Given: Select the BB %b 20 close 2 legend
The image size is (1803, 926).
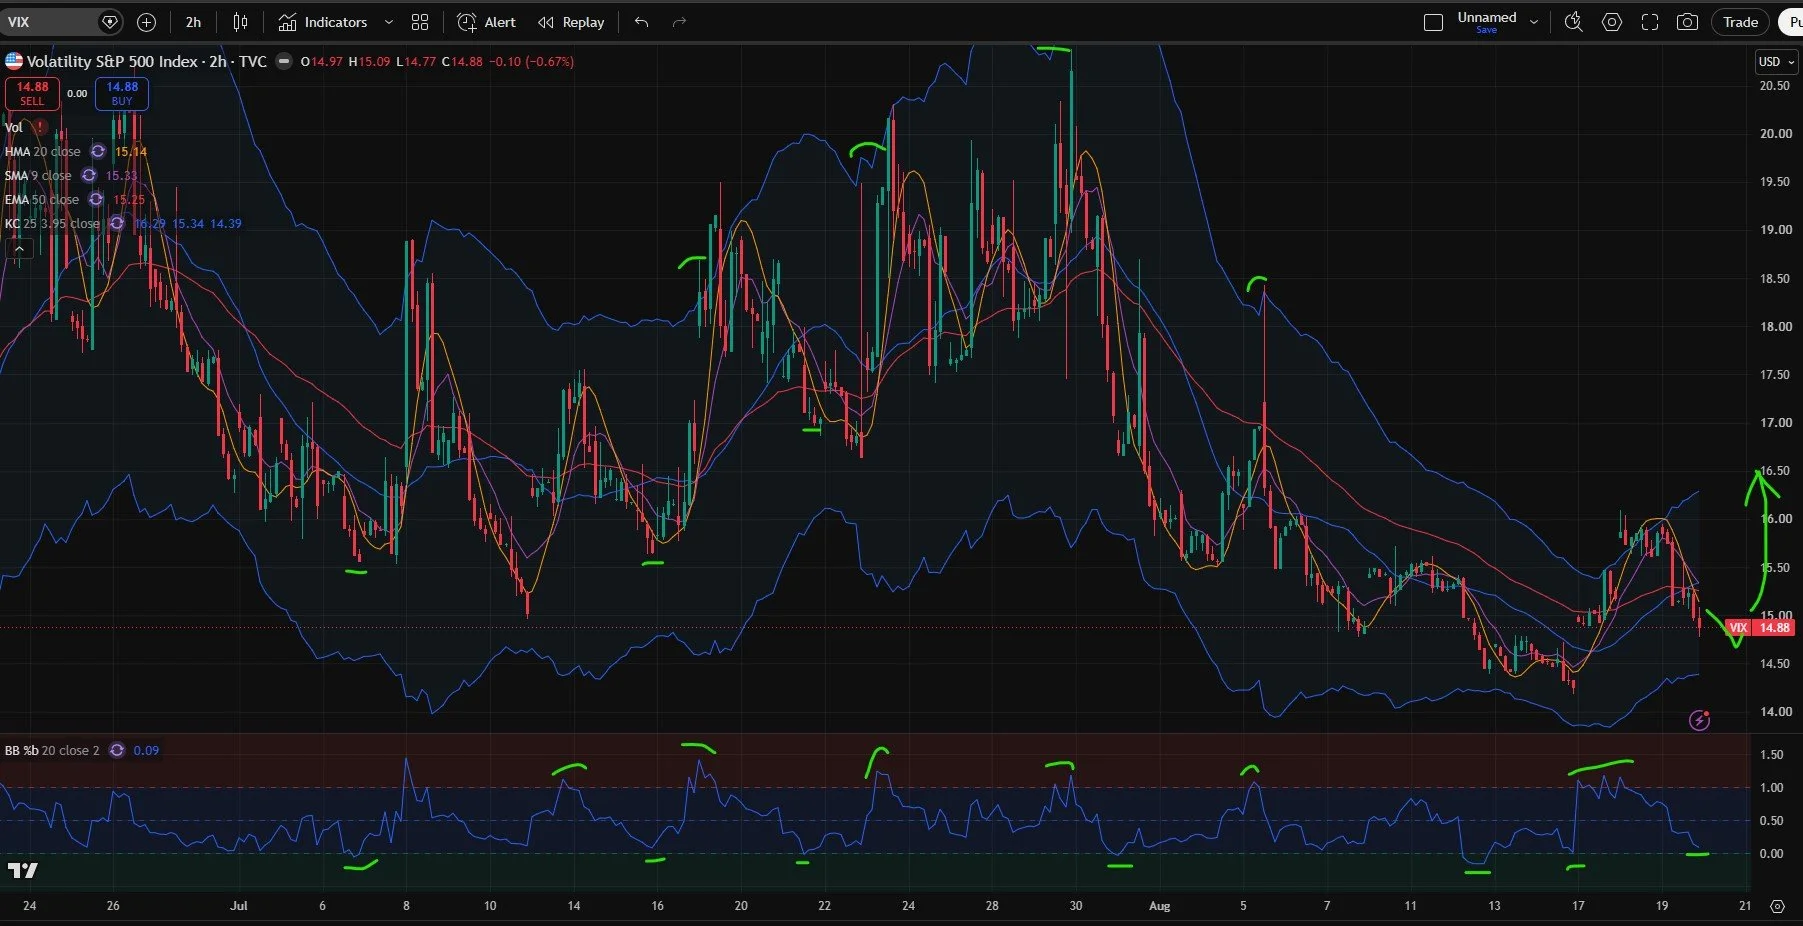Looking at the screenshot, I should point(52,750).
